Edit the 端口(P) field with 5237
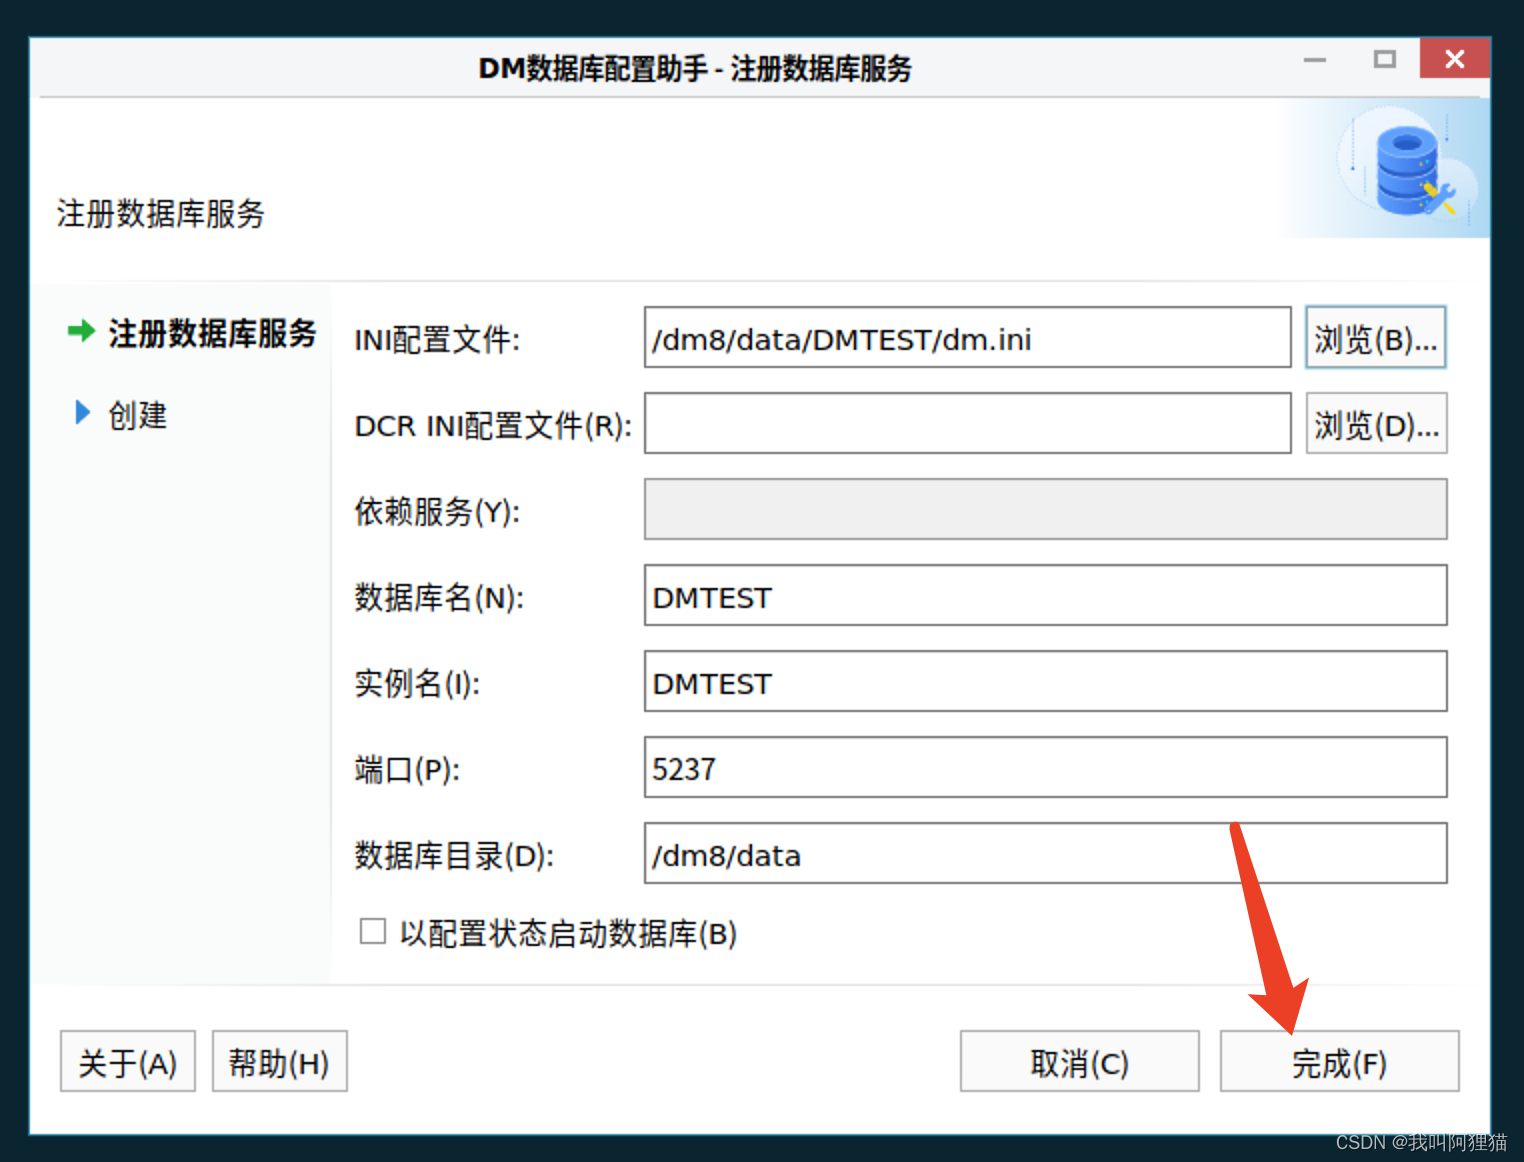The height and width of the screenshot is (1162, 1524). coord(1045,768)
